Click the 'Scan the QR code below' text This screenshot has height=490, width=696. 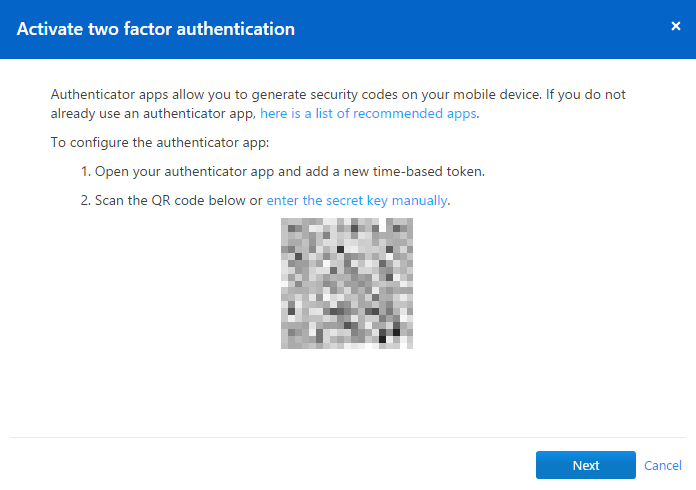[x=170, y=201]
